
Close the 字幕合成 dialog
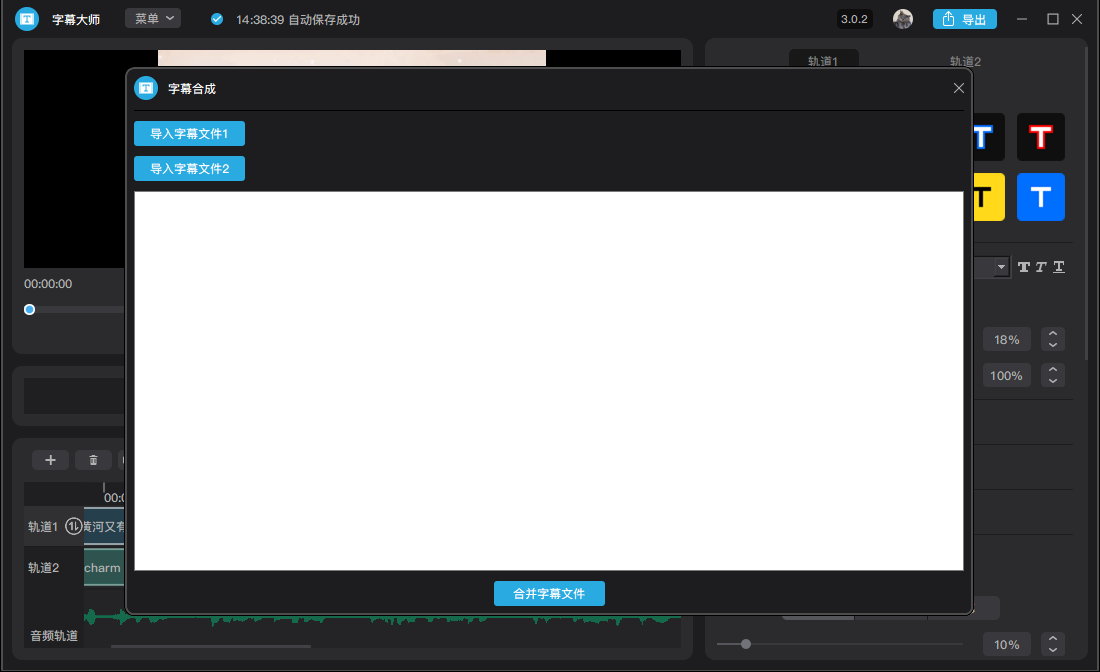[958, 88]
